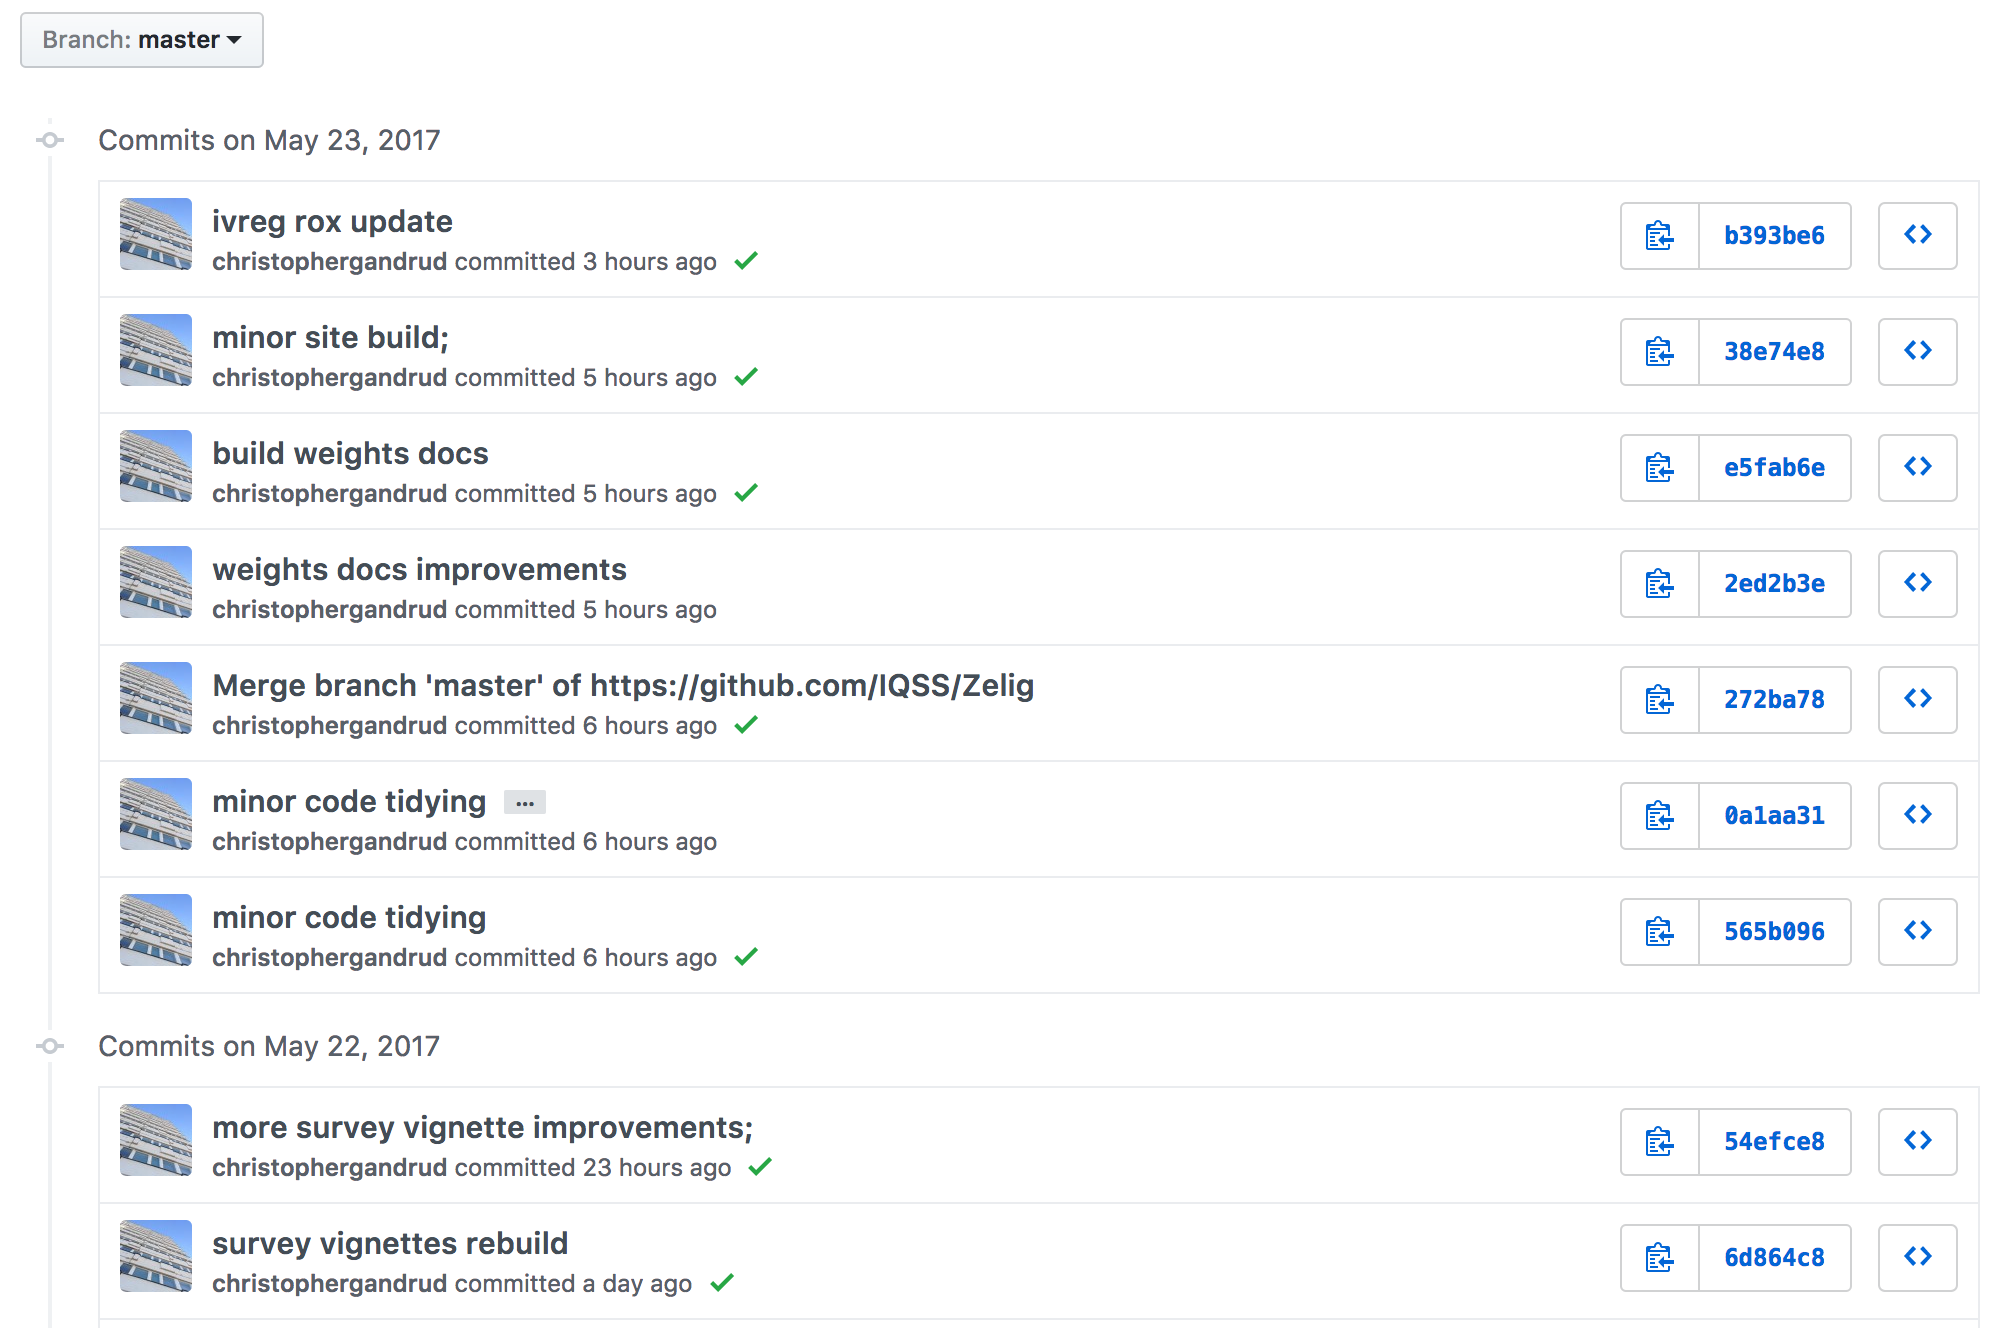Open commit hash 38e74e8 link
Image resolution: width=2002 pixels, height=1328 pixels.
tap(1774, 352)
